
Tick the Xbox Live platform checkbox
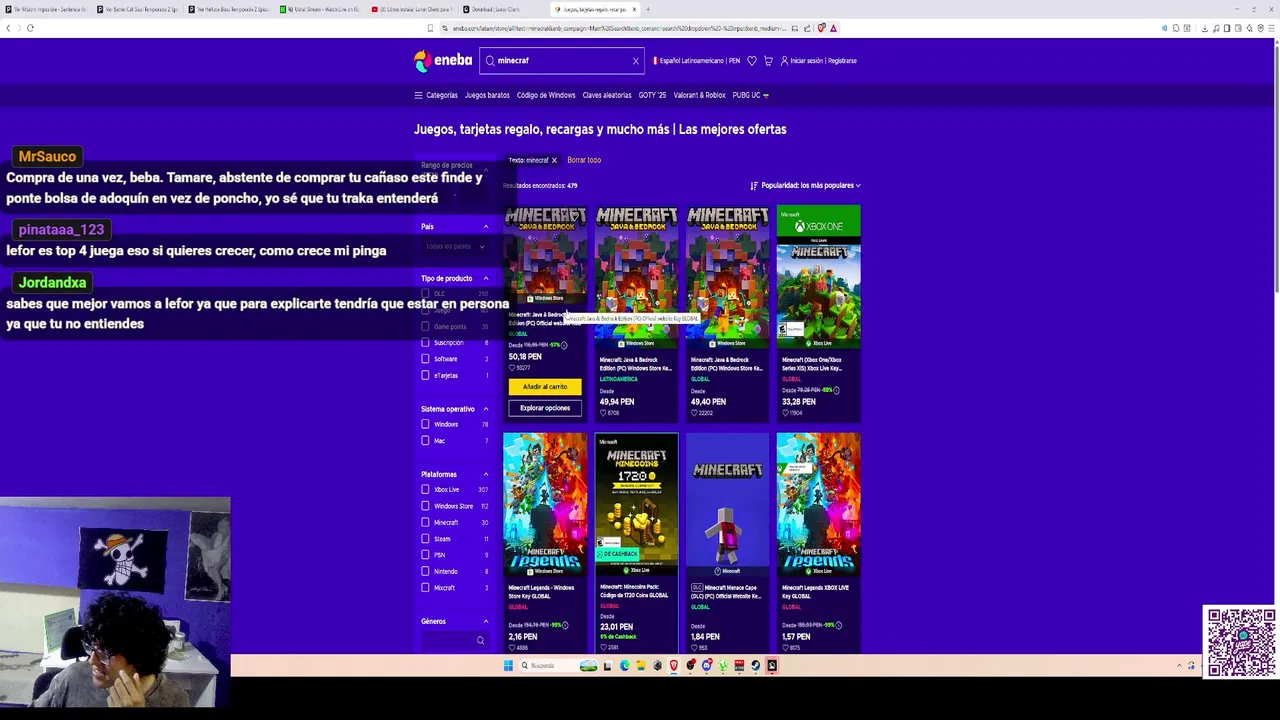pos(425,490)
